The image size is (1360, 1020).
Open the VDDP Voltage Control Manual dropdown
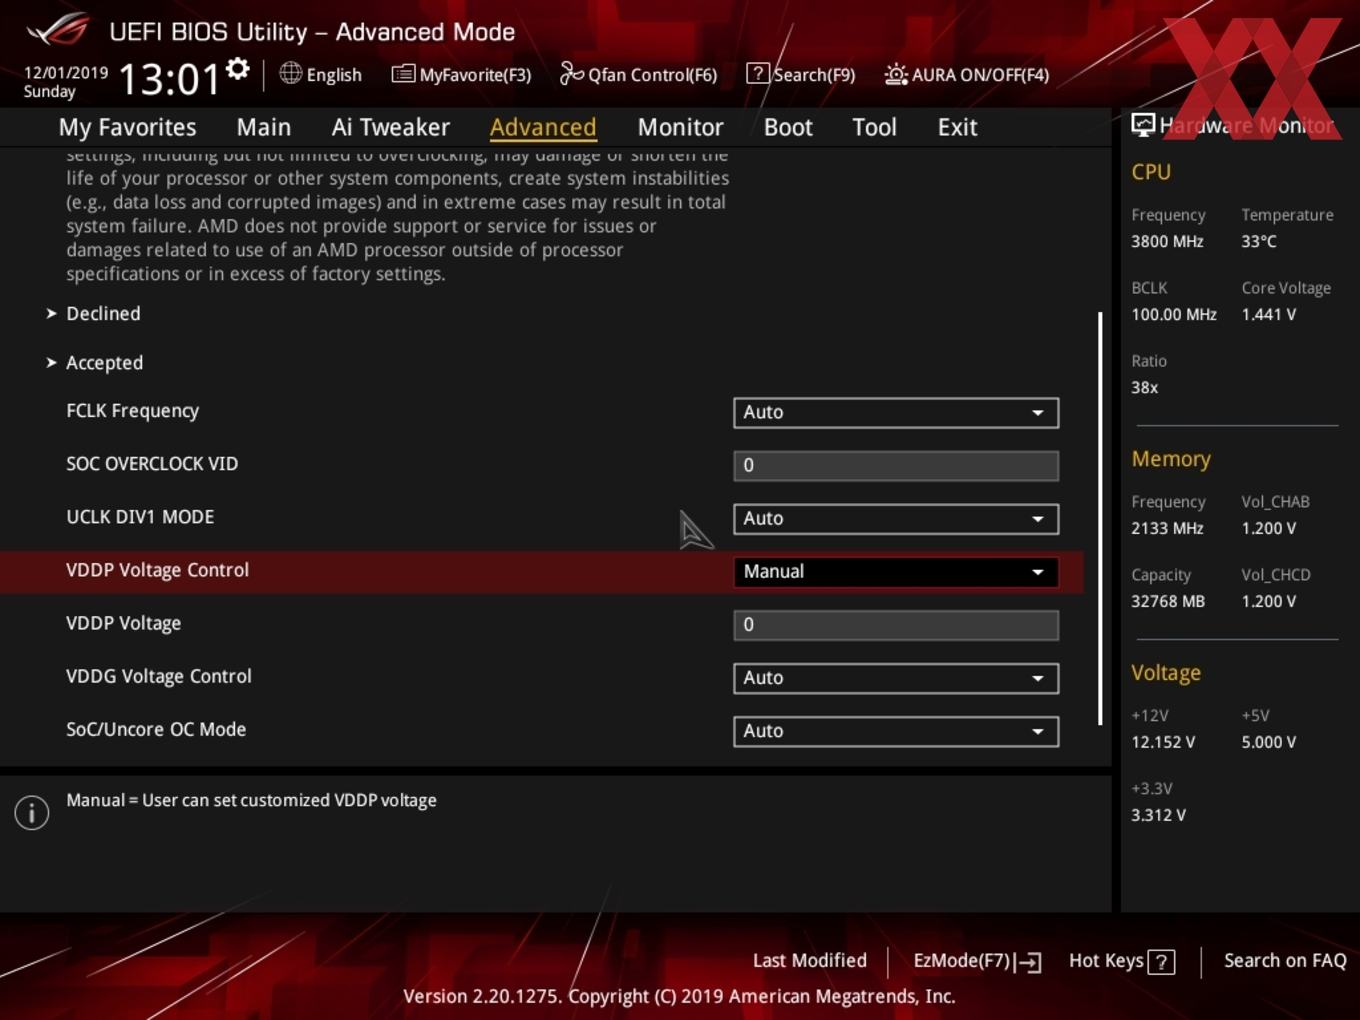896,571
